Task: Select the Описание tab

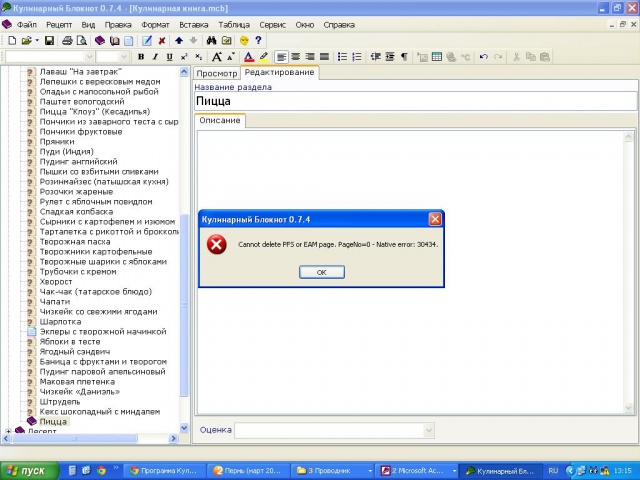Action: 220,120
